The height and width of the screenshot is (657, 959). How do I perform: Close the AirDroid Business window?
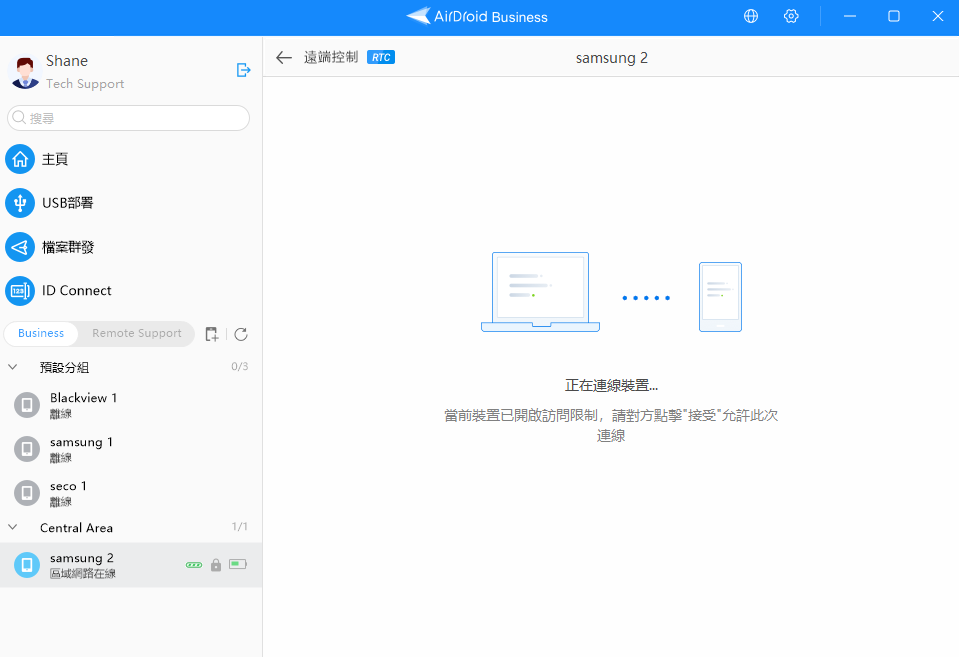point(938,17)
